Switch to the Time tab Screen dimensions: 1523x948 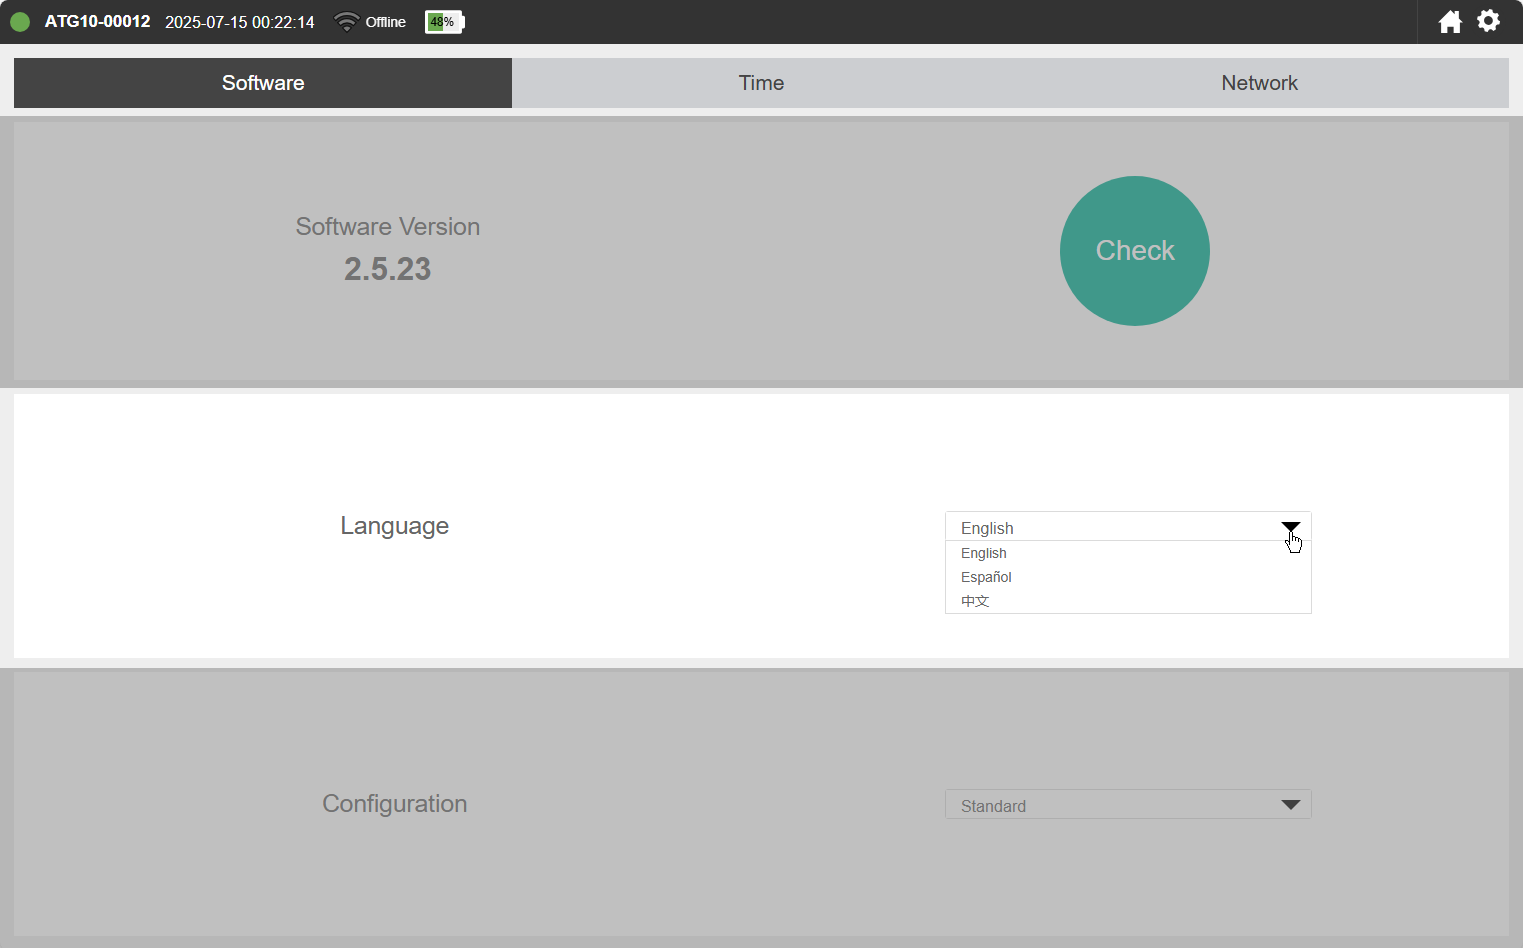[x=761, y=83]
